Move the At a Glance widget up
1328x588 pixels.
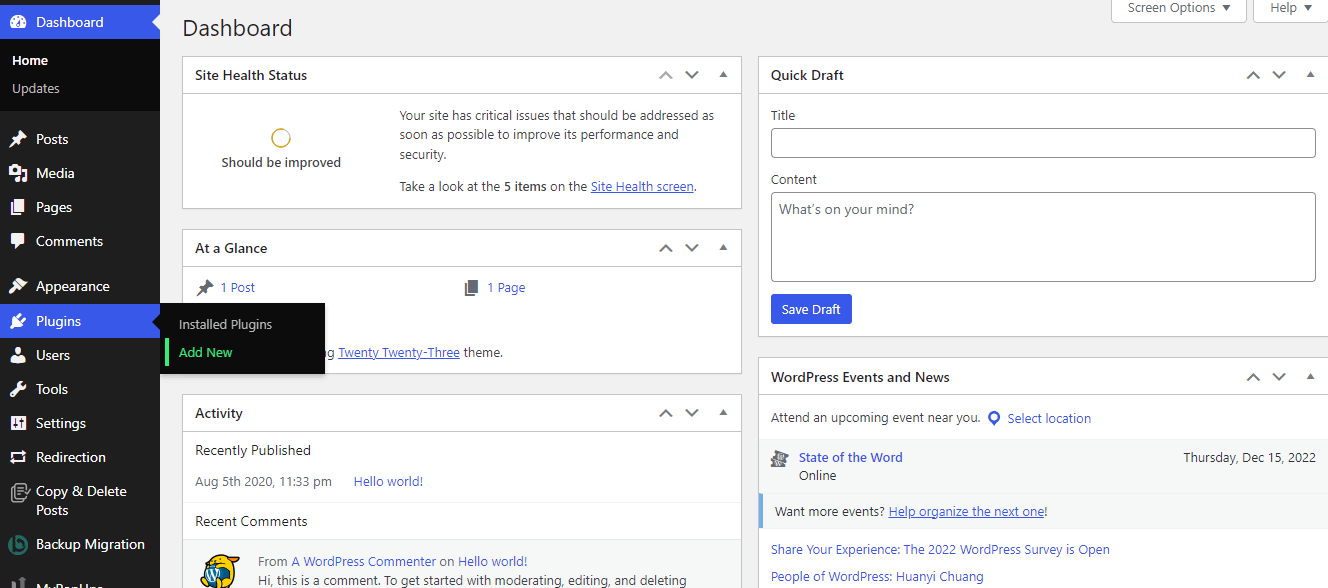click(665, 247)
